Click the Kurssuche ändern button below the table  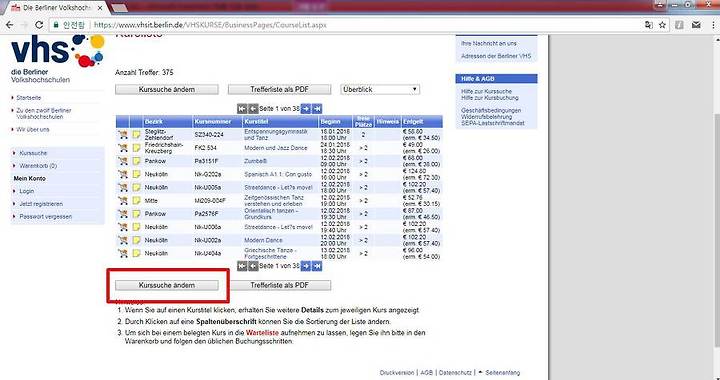167,285
